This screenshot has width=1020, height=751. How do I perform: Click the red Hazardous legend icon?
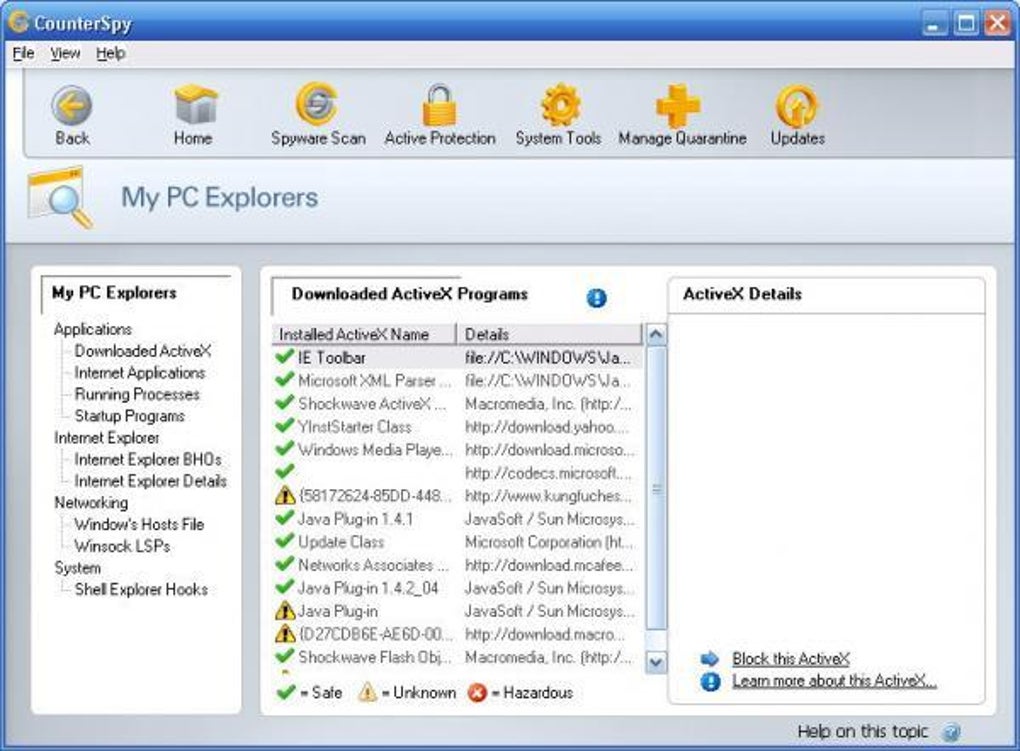pyautogui.click(x=477, y=692)
